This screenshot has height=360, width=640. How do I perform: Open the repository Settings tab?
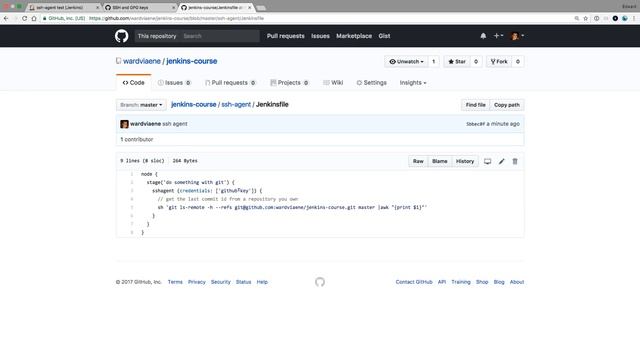pyautogui.click(x=371, y=83)
